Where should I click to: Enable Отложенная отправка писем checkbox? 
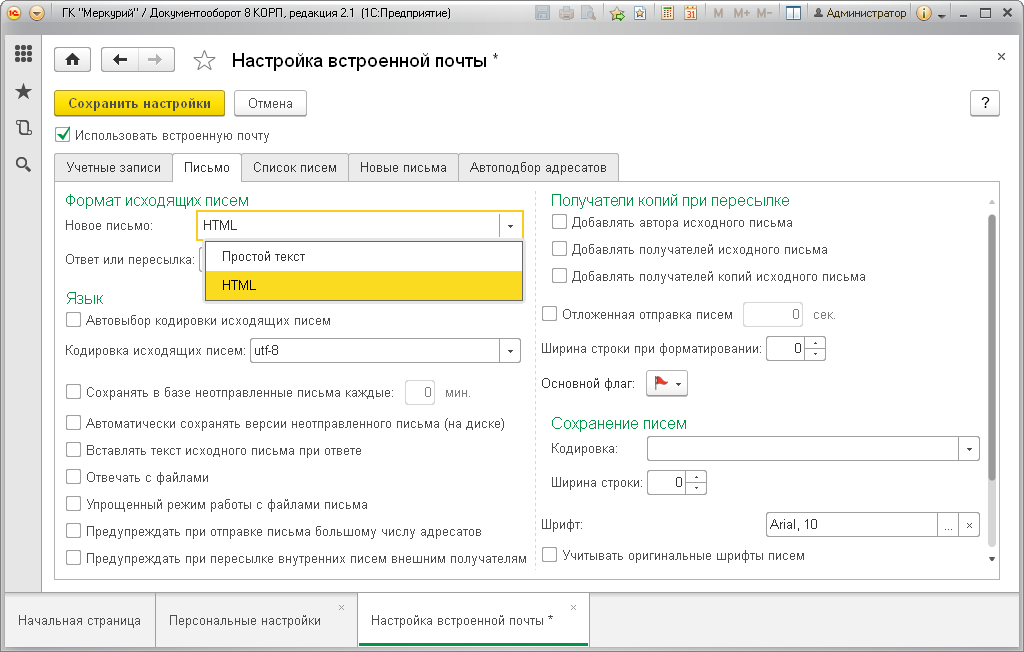(x=549, y=314)
